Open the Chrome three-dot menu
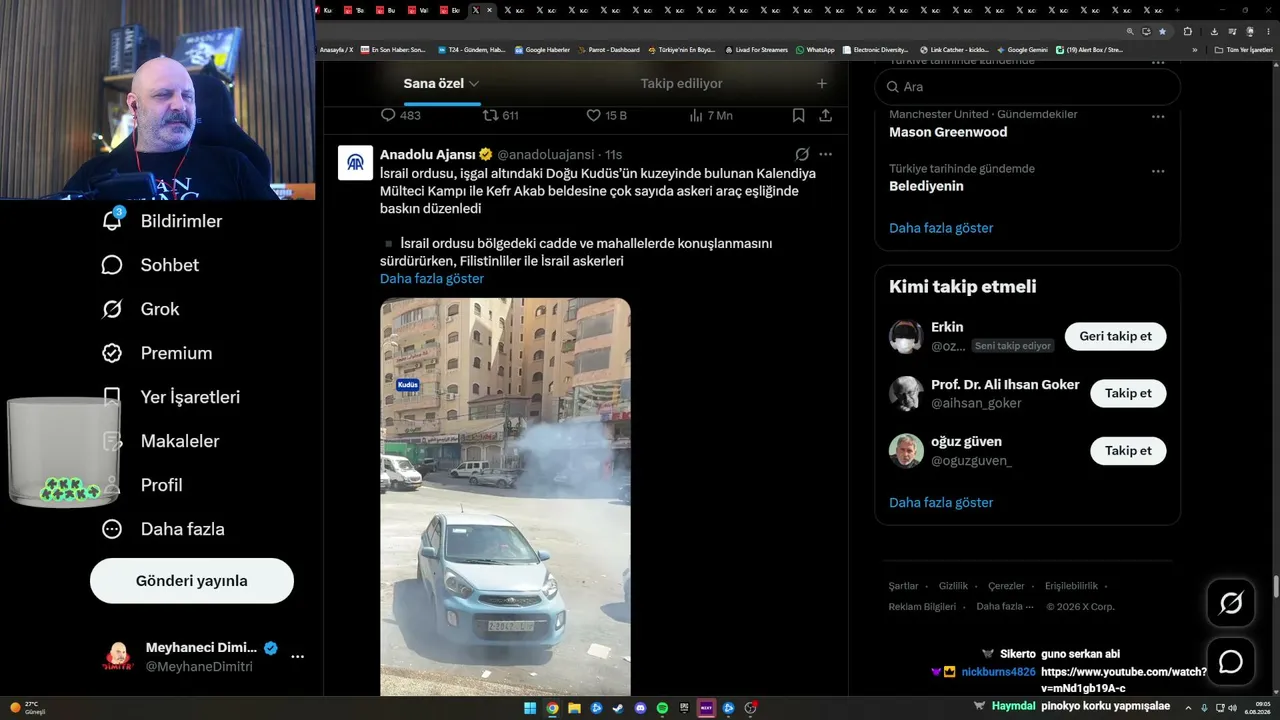This screenshot has height=720, width=1280. coord(1268,31)
